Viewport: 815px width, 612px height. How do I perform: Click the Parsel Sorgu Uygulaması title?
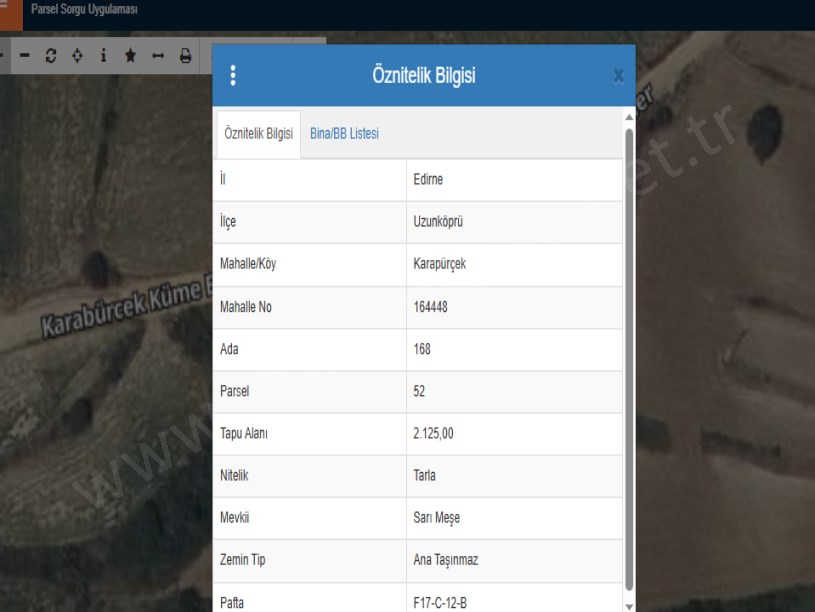click(84, 10)
